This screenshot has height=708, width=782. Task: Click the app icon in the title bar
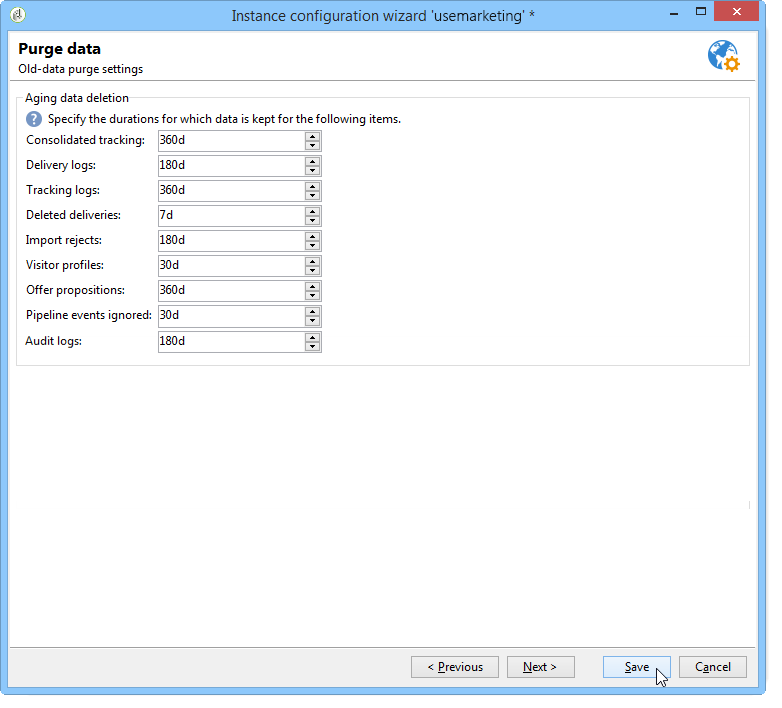(x=18, y=15)
